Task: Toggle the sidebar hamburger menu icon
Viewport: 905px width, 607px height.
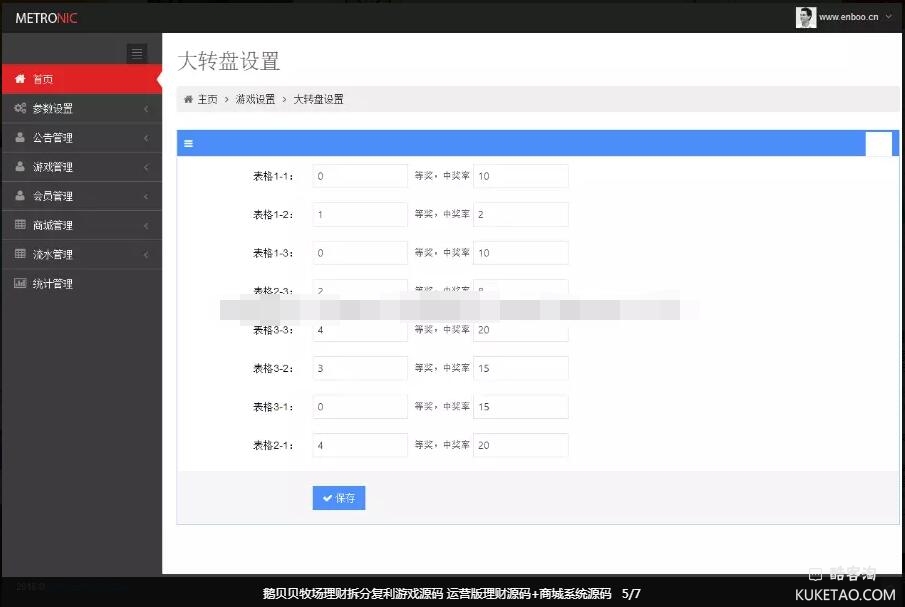Action: [x=137, y=54]
